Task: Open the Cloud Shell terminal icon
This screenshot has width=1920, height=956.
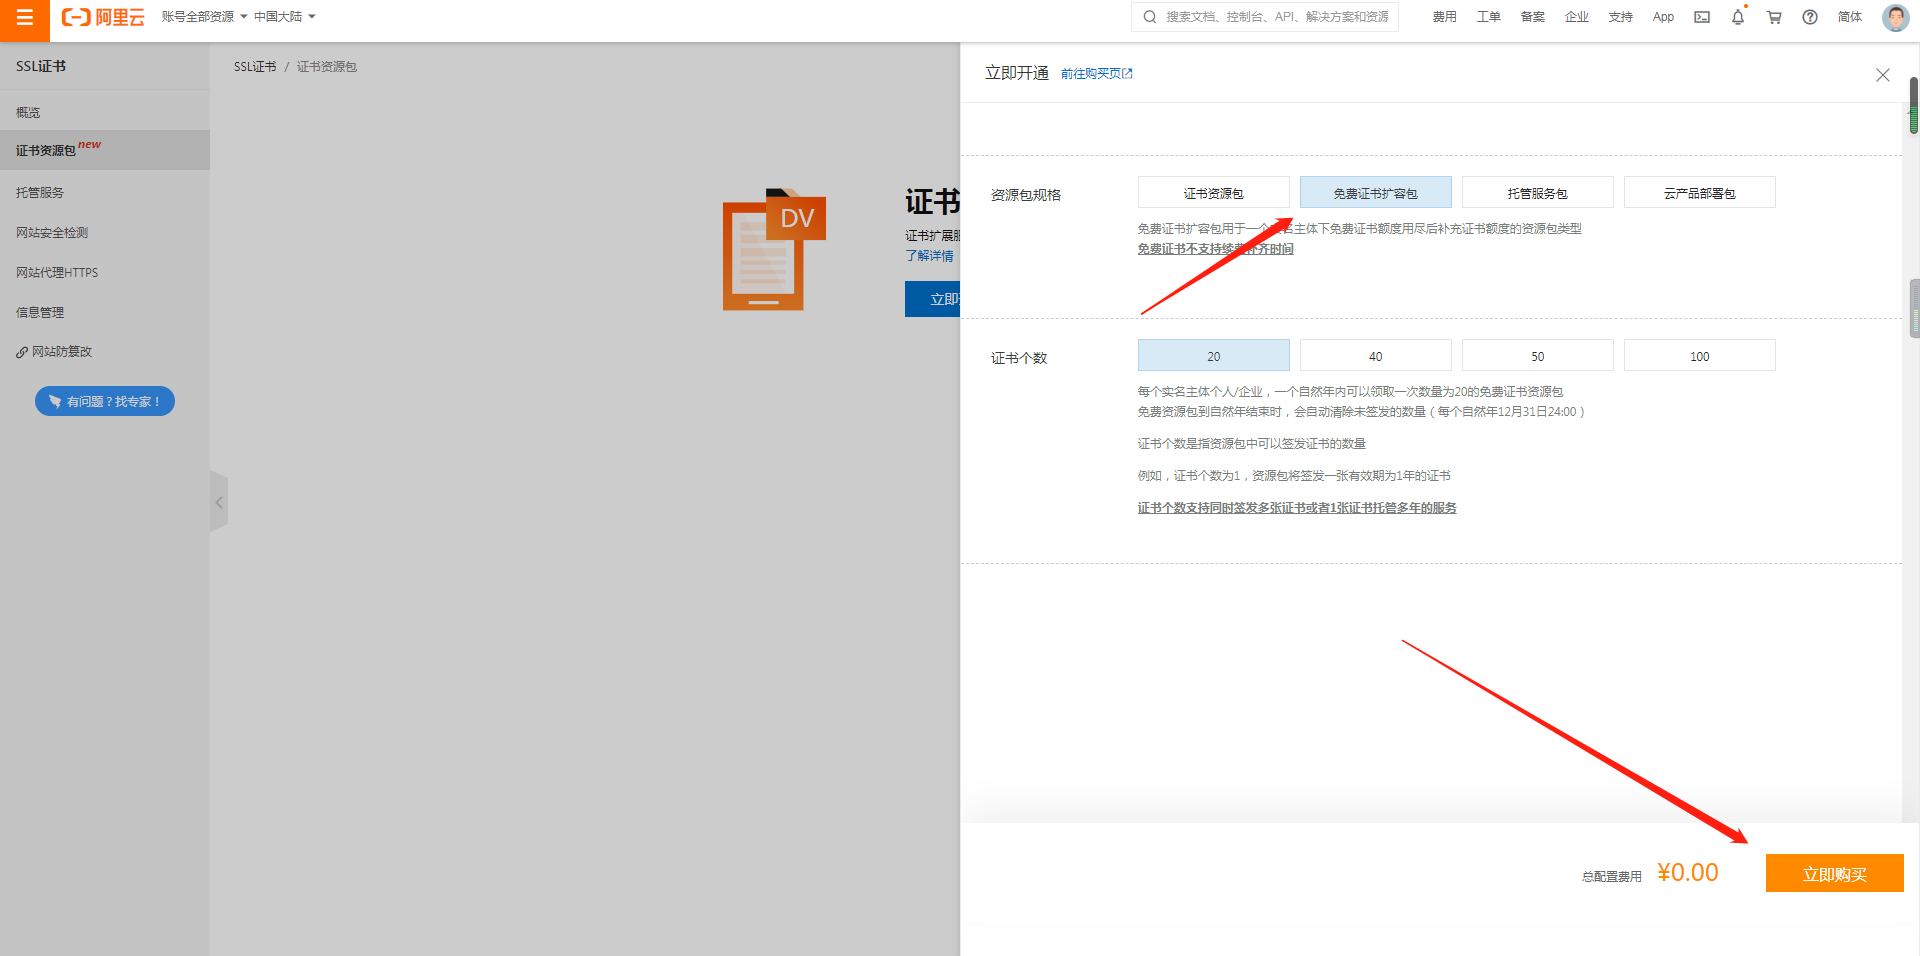Action: click(x=1701, y=17)
